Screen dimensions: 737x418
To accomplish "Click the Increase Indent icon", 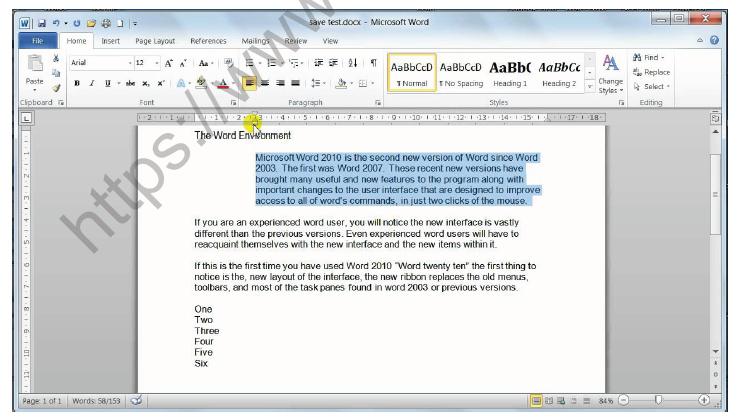I will tap(333, 63).
